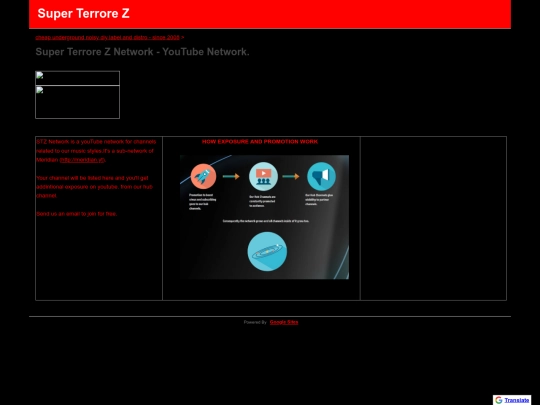Click the first arrow between rocket and audience

[231, 176]
